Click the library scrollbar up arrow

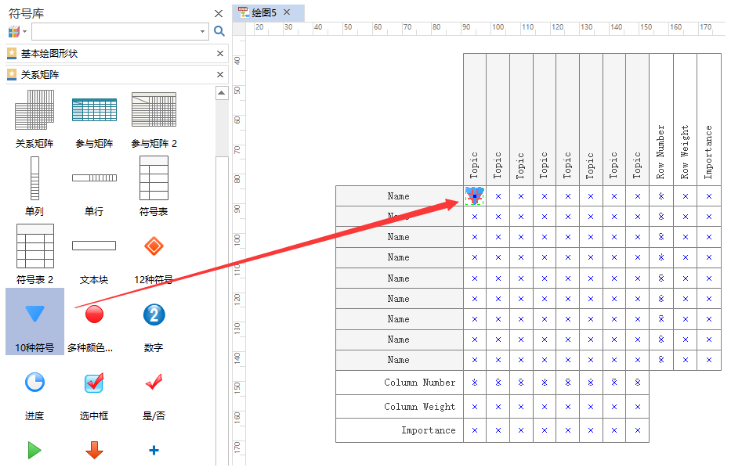222,93
